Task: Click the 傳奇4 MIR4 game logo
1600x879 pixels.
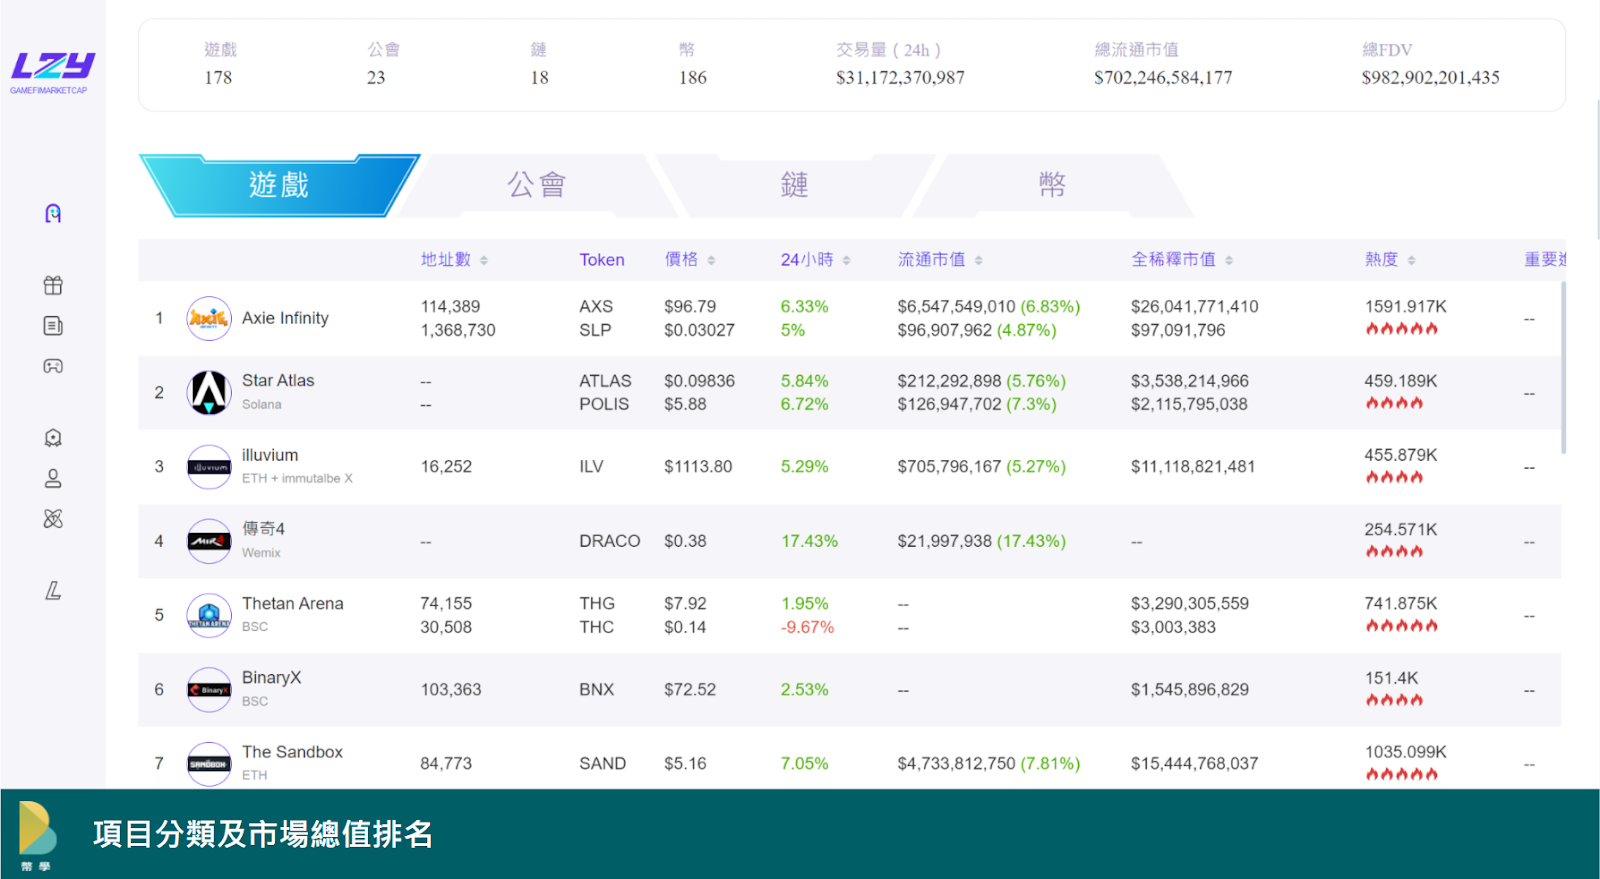Action: pyautogui.click(x=209, y=541)
